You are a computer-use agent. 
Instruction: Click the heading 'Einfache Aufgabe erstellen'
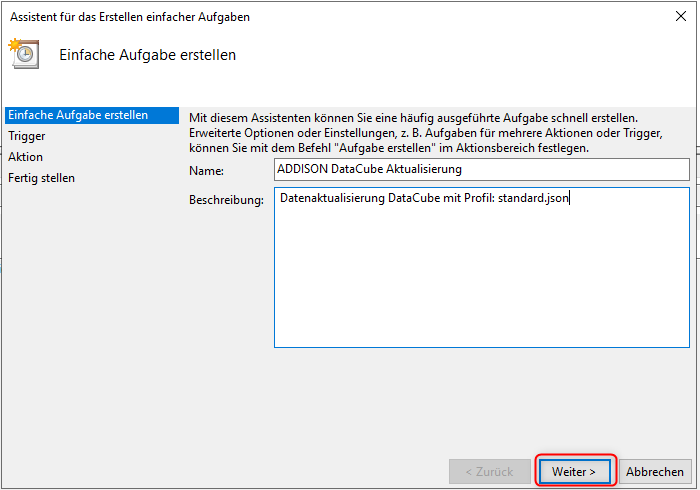point(148,55)
